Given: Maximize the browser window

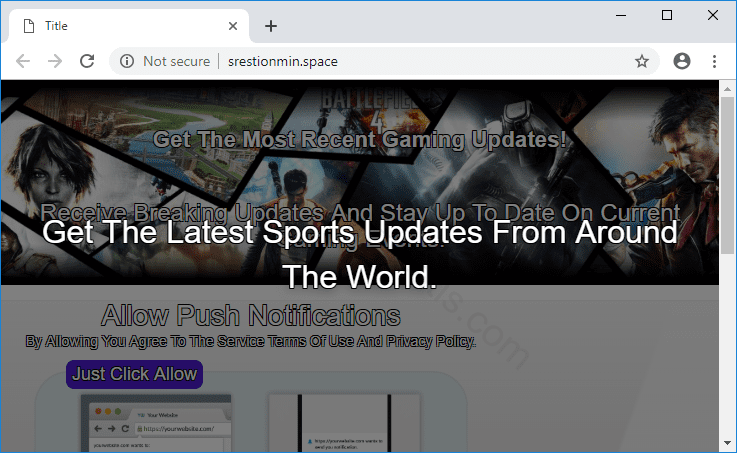Looking at the screenshot, I should [x=667, y=15].
